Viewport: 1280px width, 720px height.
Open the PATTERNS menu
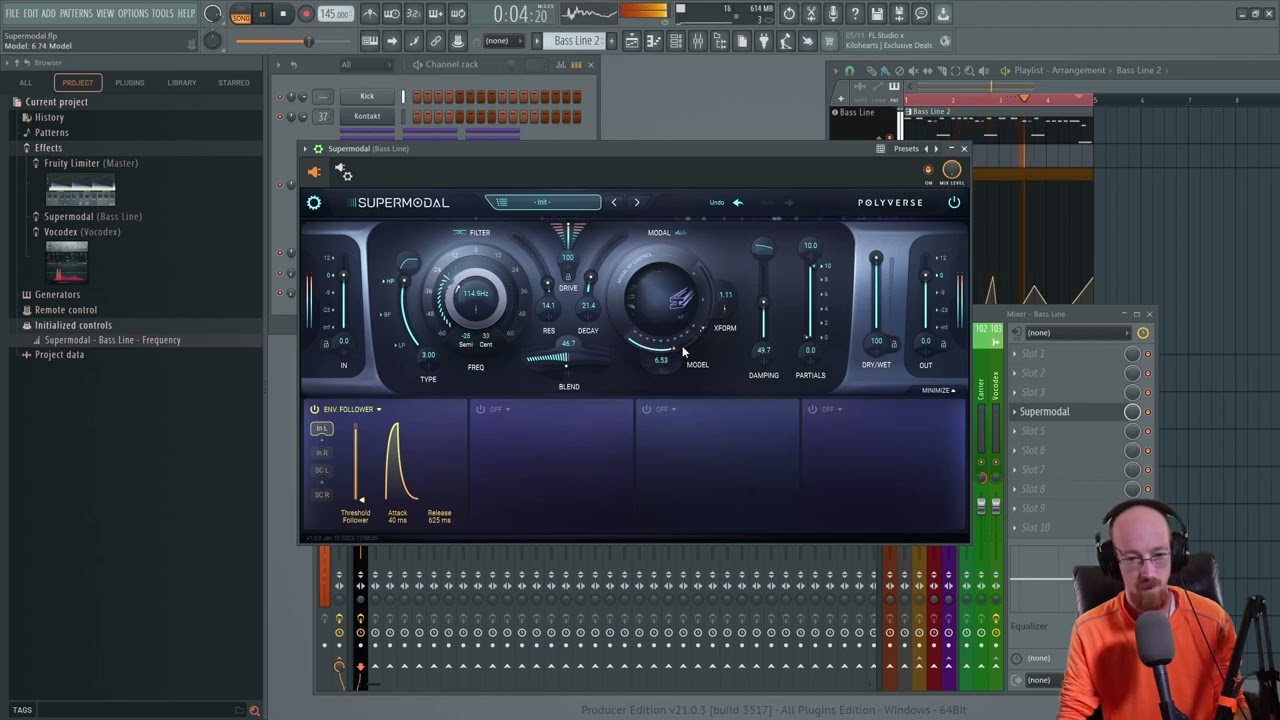coord(76,13)
